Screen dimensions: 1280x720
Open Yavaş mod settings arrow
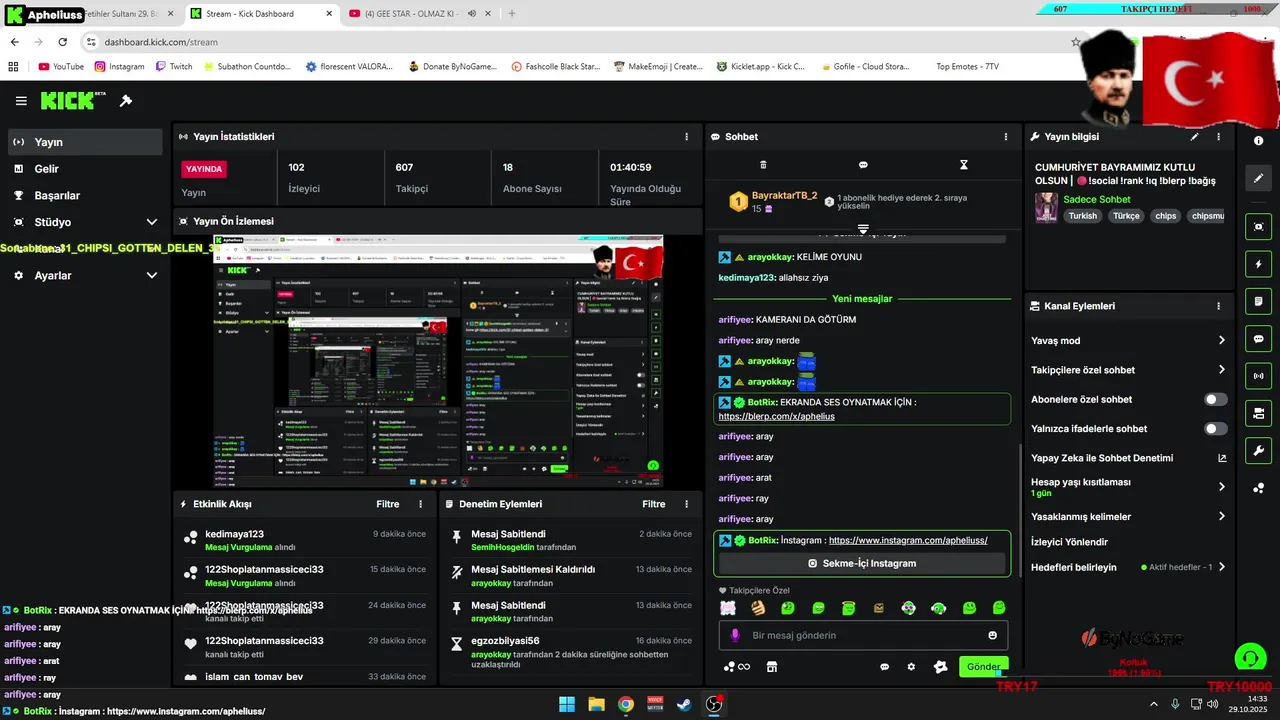1221,341
